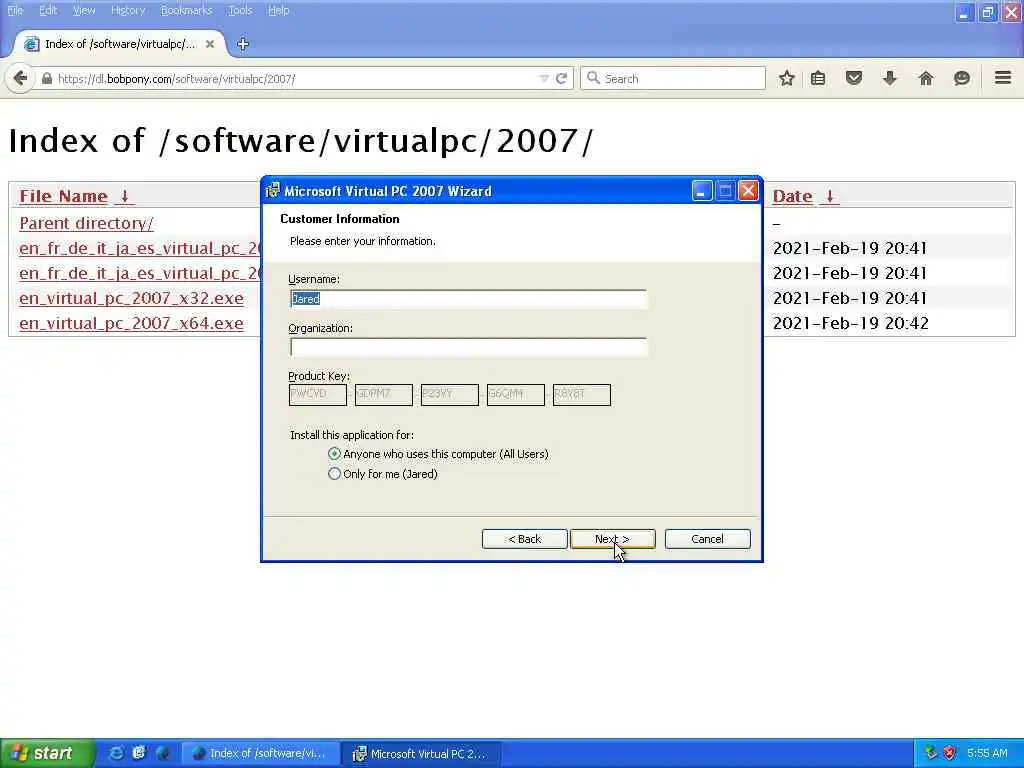Screen dimensions: 1024x768
Task: Click the padlock site security icon
Action: click(x=46, y=78)
